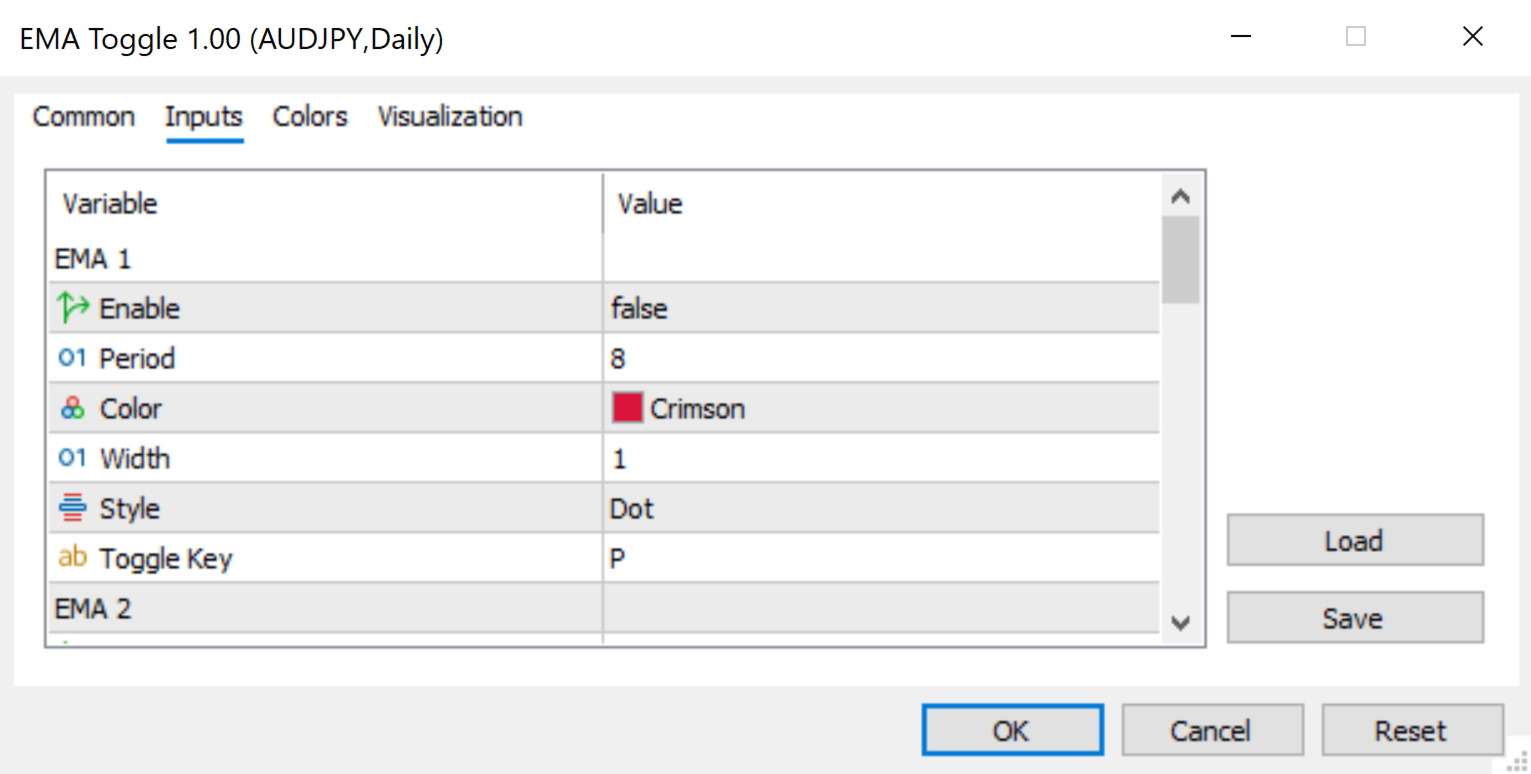Save the input settings with Save

coord(1354,618)
